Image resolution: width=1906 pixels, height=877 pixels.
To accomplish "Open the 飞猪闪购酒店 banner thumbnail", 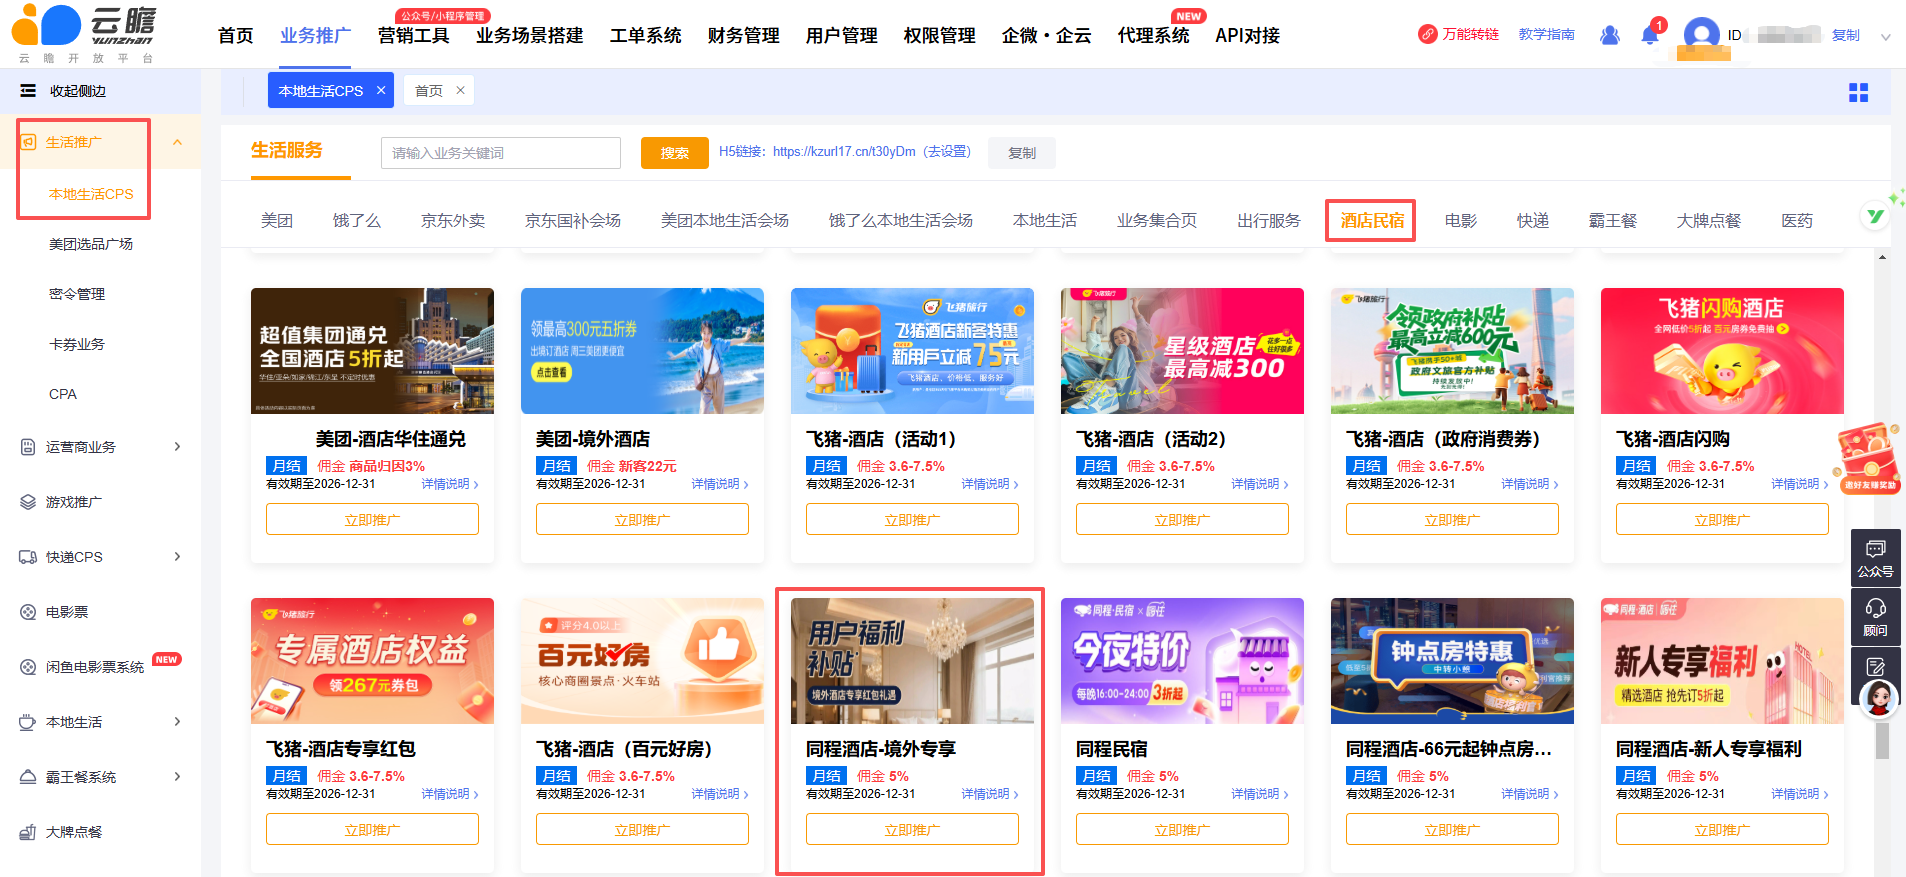I will click(1721, 351).
